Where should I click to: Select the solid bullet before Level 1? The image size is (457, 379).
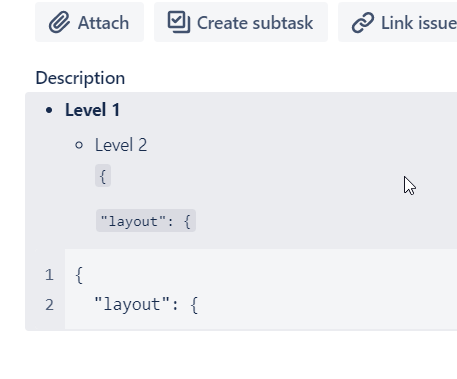49,110
